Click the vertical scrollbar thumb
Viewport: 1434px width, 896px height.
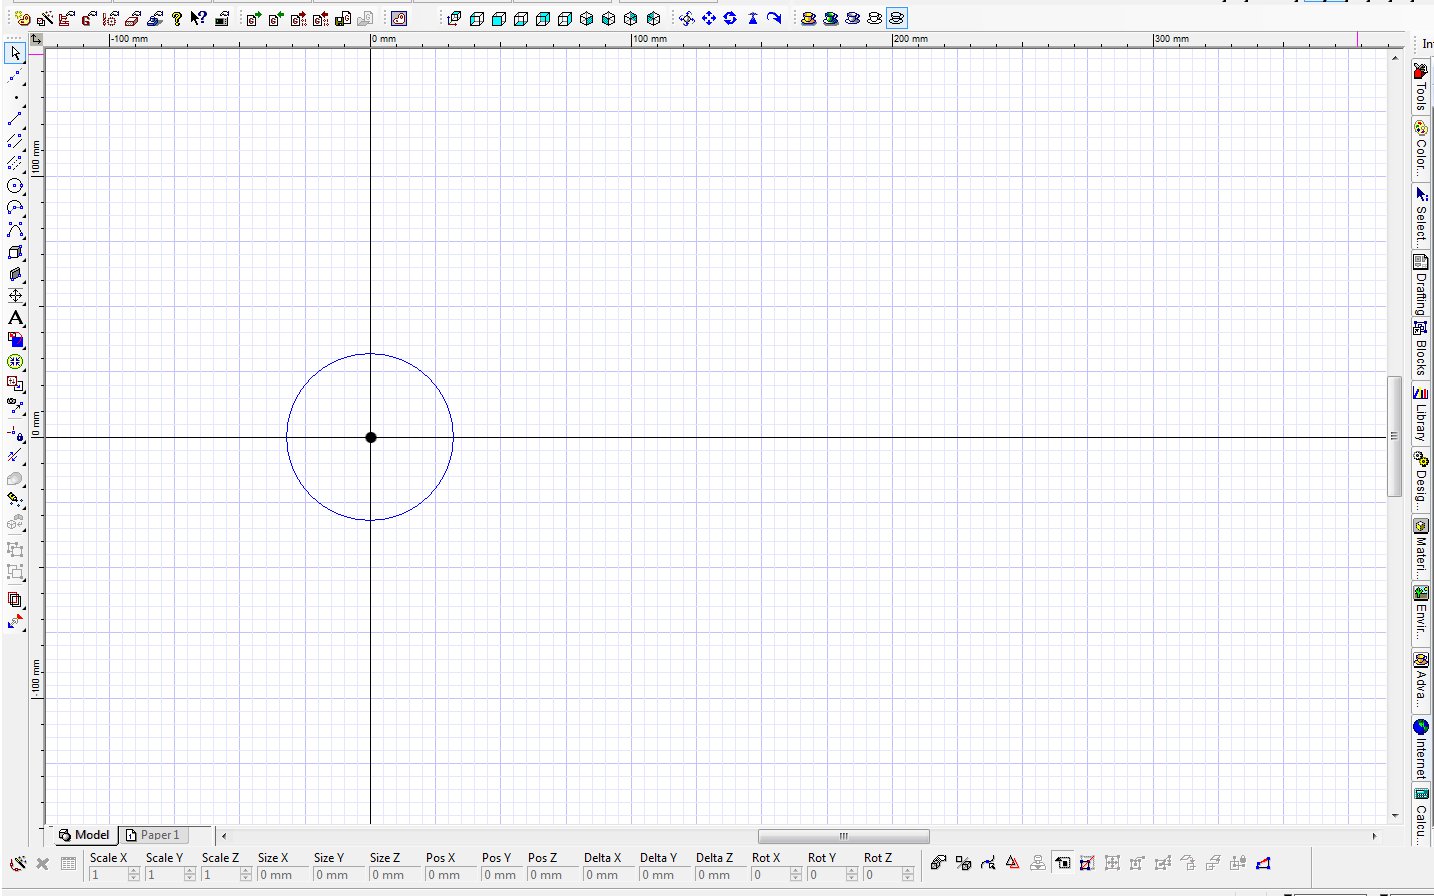tap(1394, 435)
